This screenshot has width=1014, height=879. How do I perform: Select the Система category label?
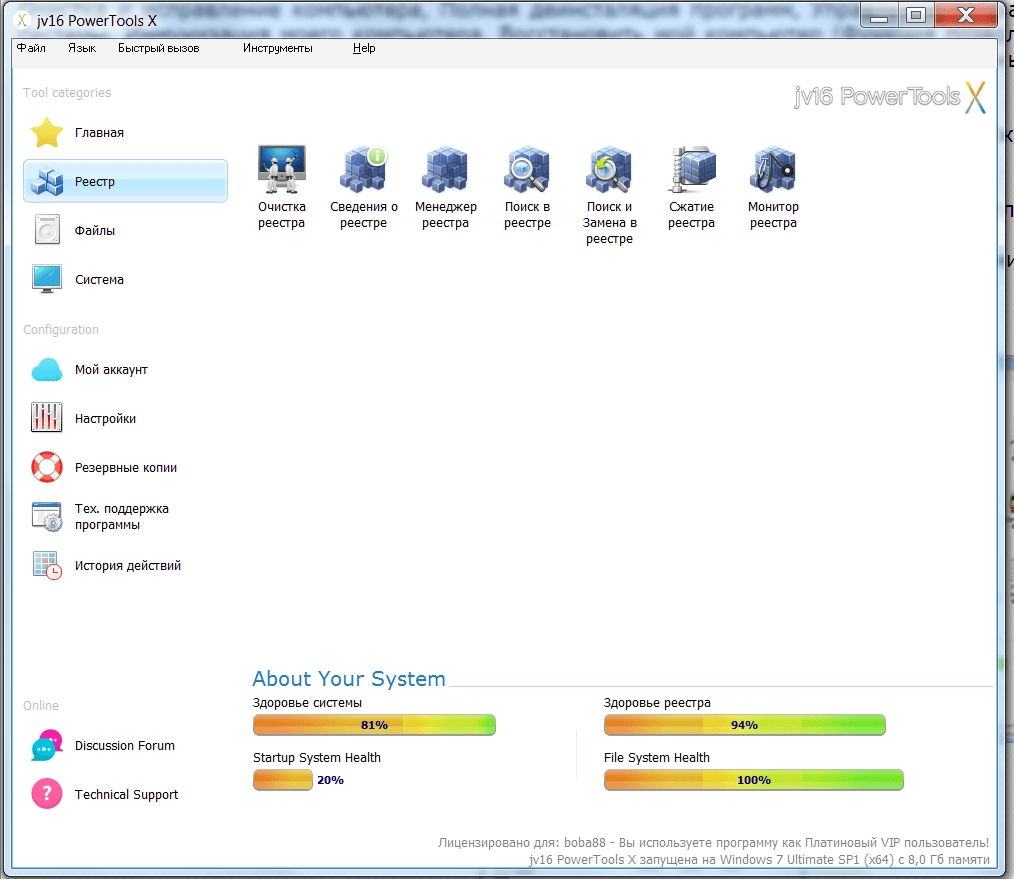point(100,279)
